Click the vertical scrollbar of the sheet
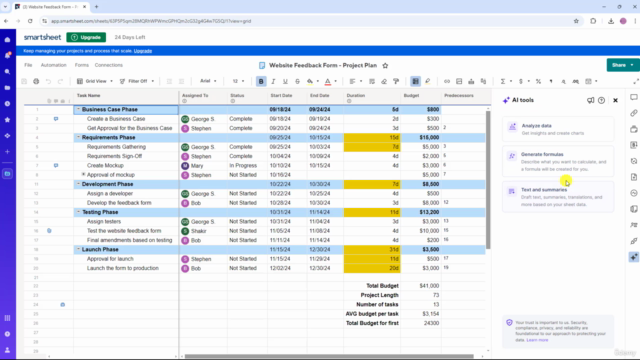This screenshot has width=640, height=360. click(488, 180)
